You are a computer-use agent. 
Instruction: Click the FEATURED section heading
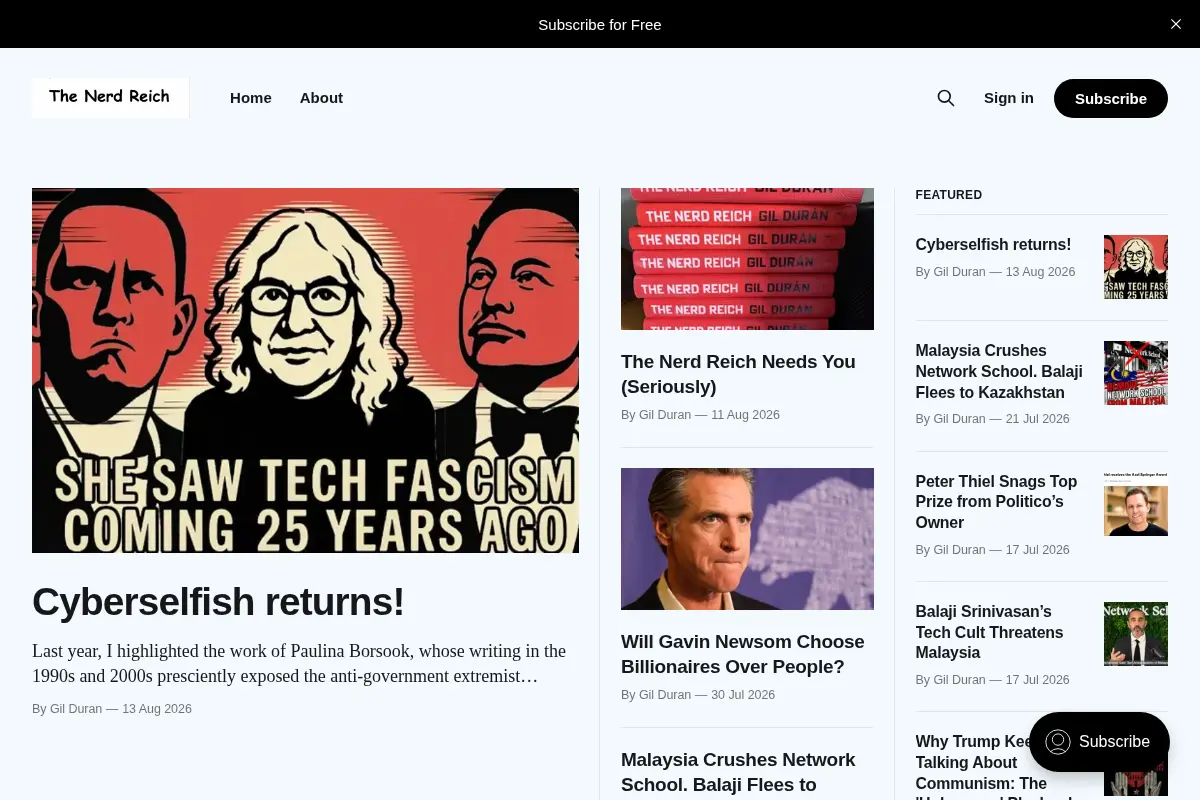click(x=949, y=195)
